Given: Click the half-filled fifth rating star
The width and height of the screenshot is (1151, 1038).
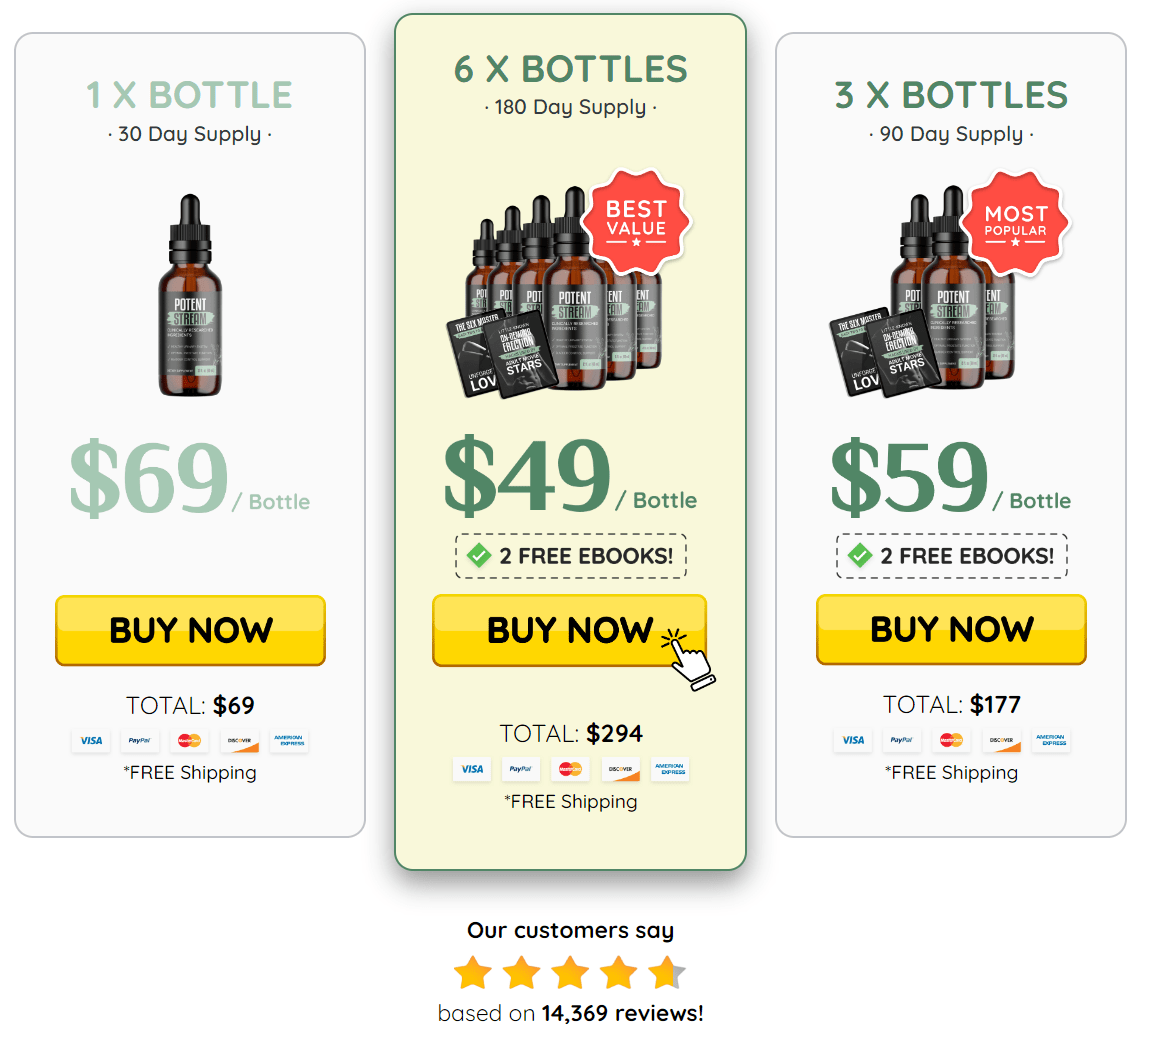Looking at the screenshot, I should pyautogui.click(x=667, y=973).
